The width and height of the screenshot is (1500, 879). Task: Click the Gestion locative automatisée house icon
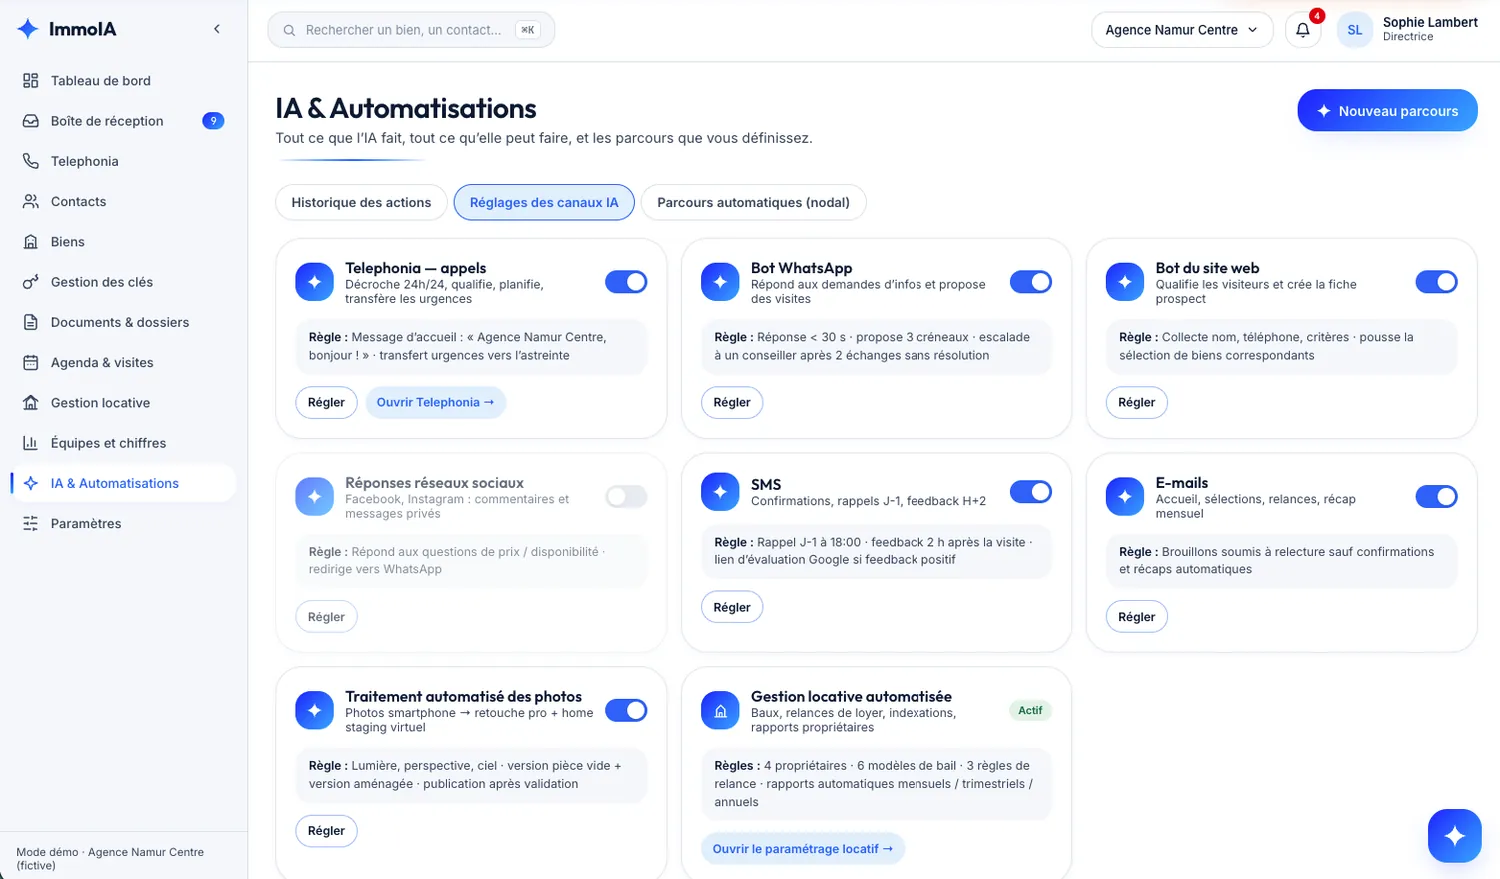[720, 711]
